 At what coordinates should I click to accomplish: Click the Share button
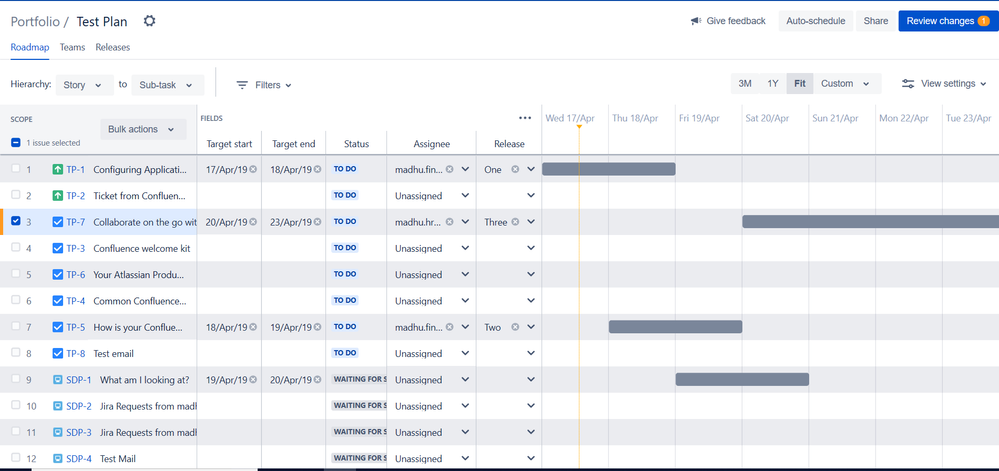coord(875,21)
